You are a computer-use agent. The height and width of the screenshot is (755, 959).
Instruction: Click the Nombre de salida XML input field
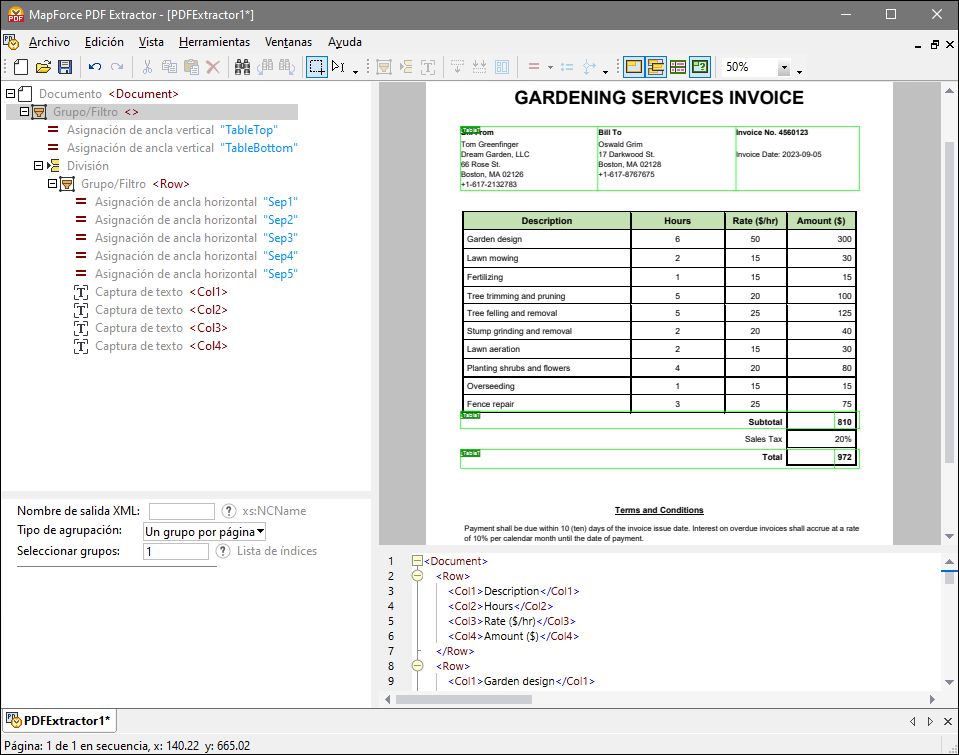click(181, 511)
